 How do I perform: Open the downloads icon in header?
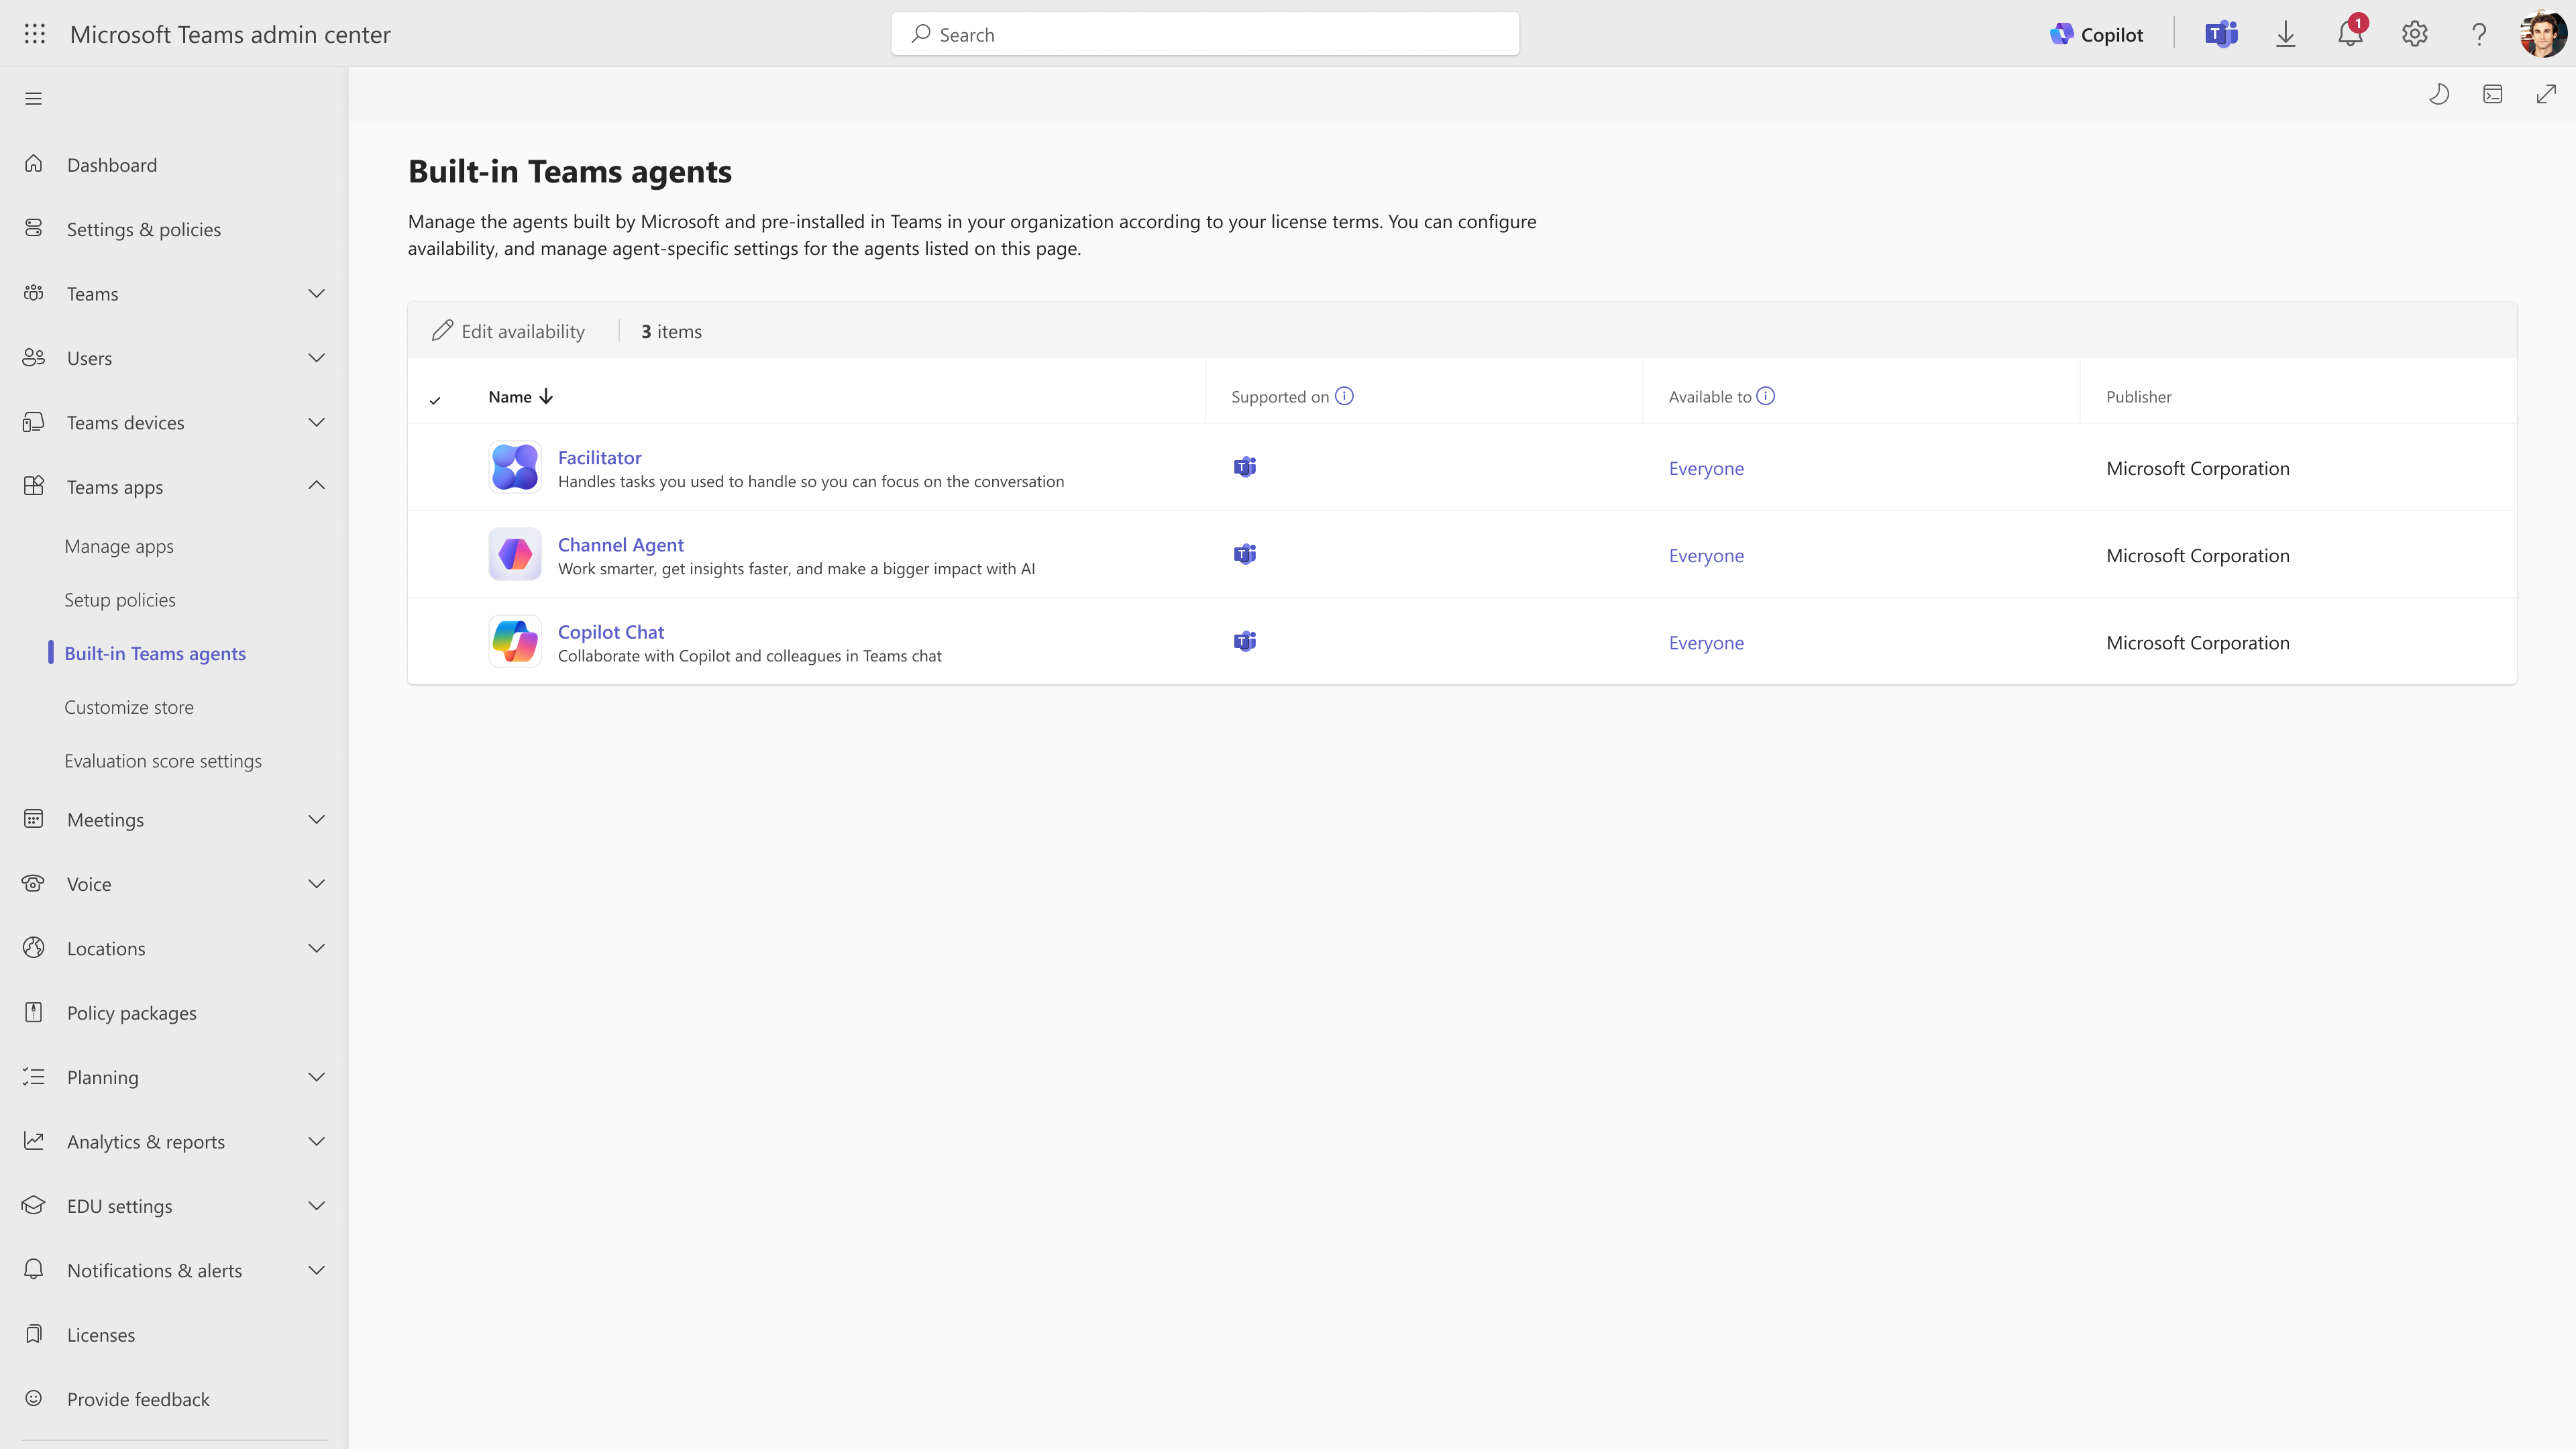click(x=2285, y=34)
